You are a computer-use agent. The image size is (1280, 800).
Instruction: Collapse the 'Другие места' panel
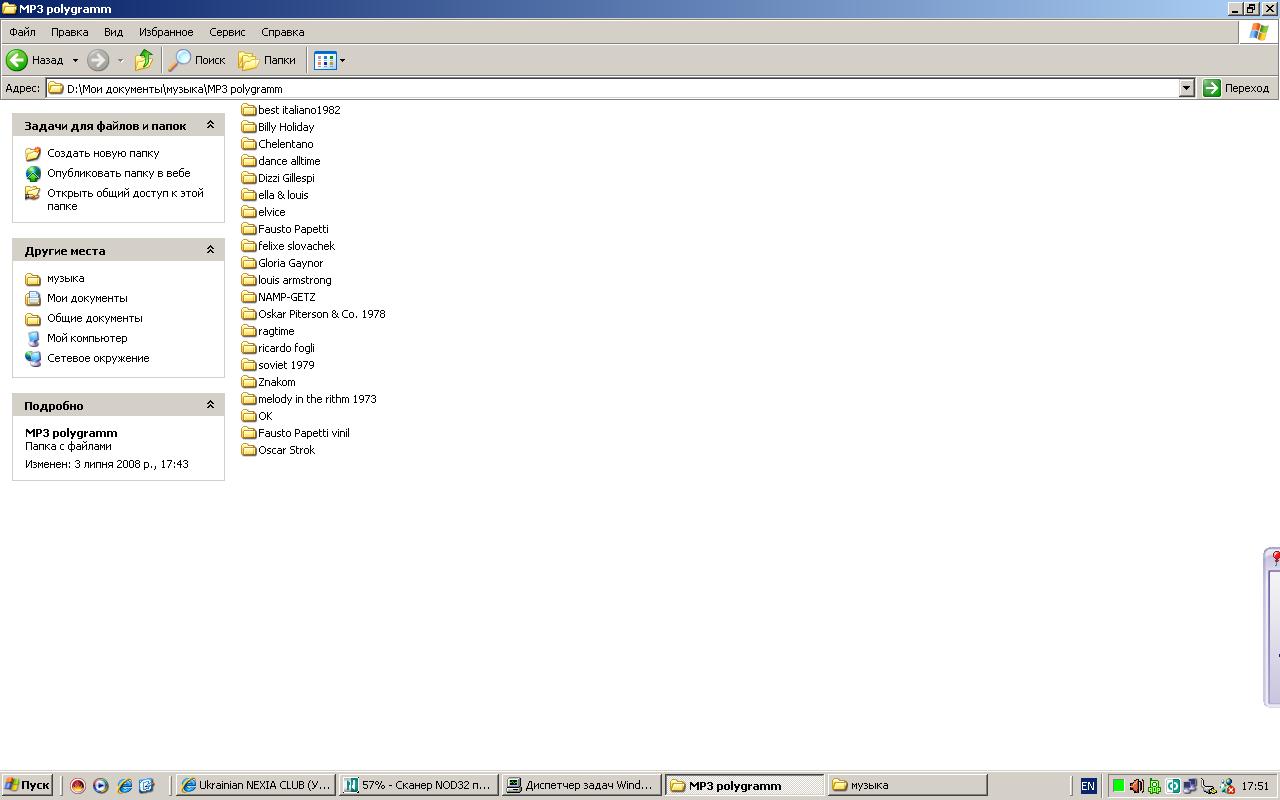[210, 250]
